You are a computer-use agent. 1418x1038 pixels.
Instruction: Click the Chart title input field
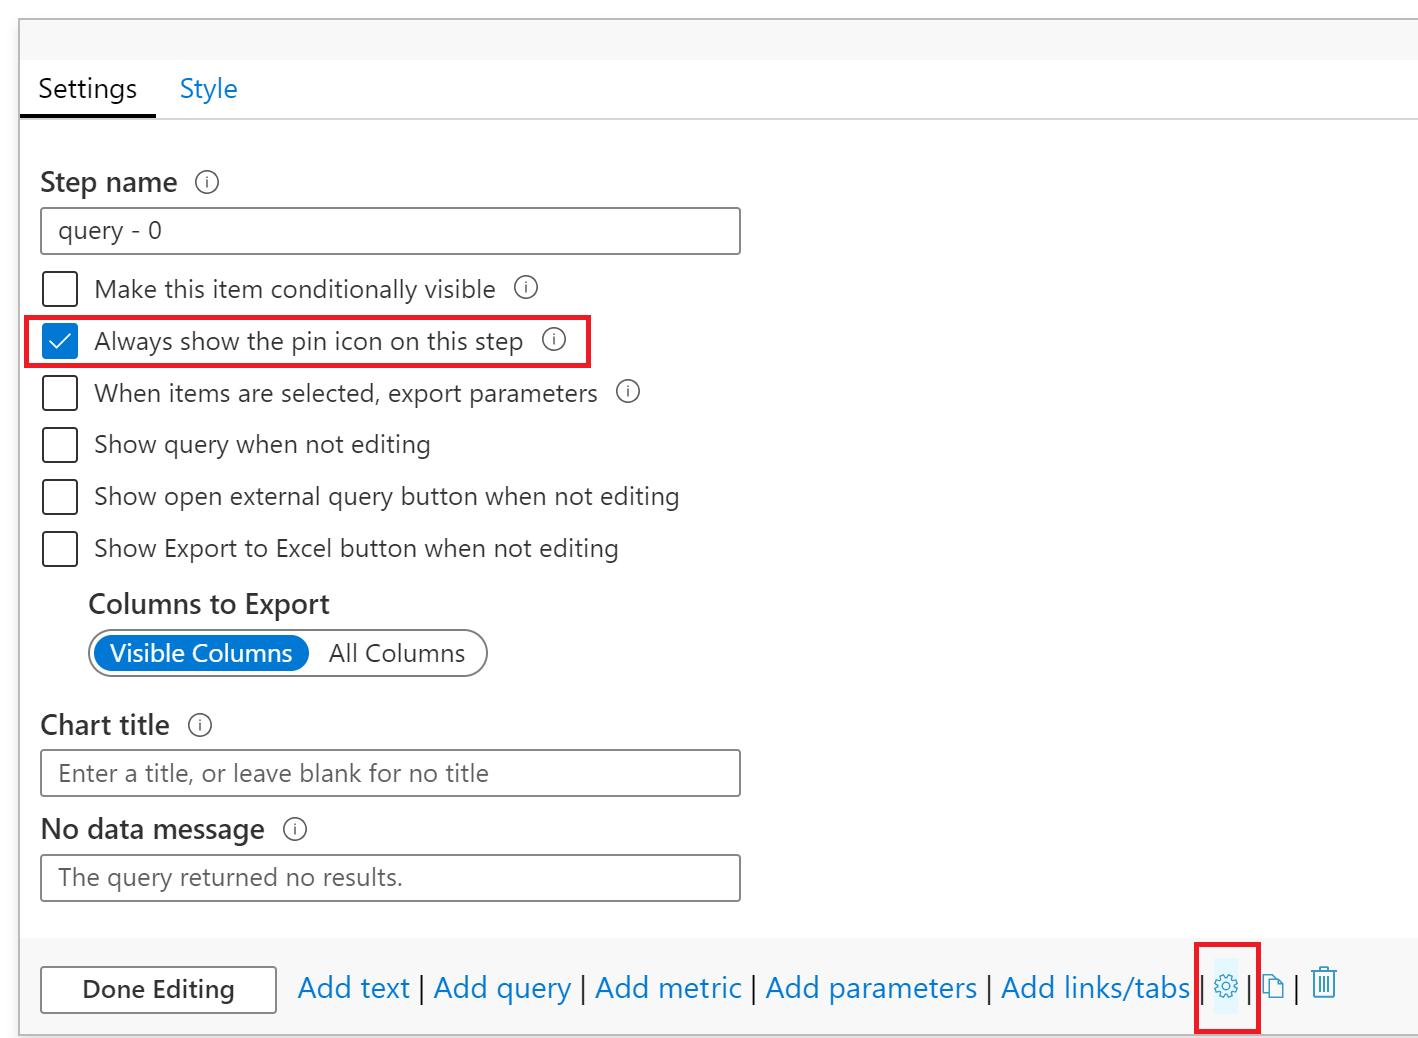point(390,773)
